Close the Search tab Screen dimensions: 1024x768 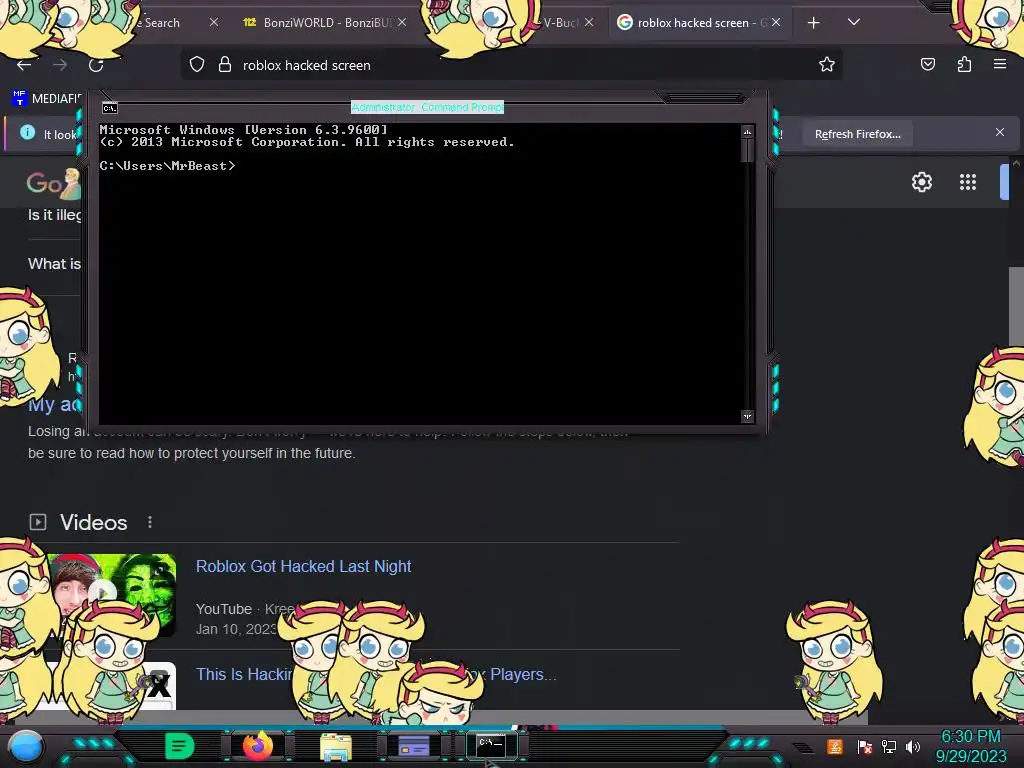[214, 22]
